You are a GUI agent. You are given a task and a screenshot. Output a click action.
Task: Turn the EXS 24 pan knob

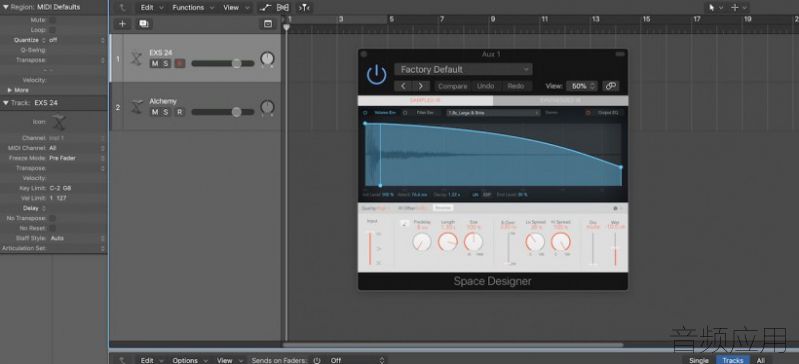point(267,59)
